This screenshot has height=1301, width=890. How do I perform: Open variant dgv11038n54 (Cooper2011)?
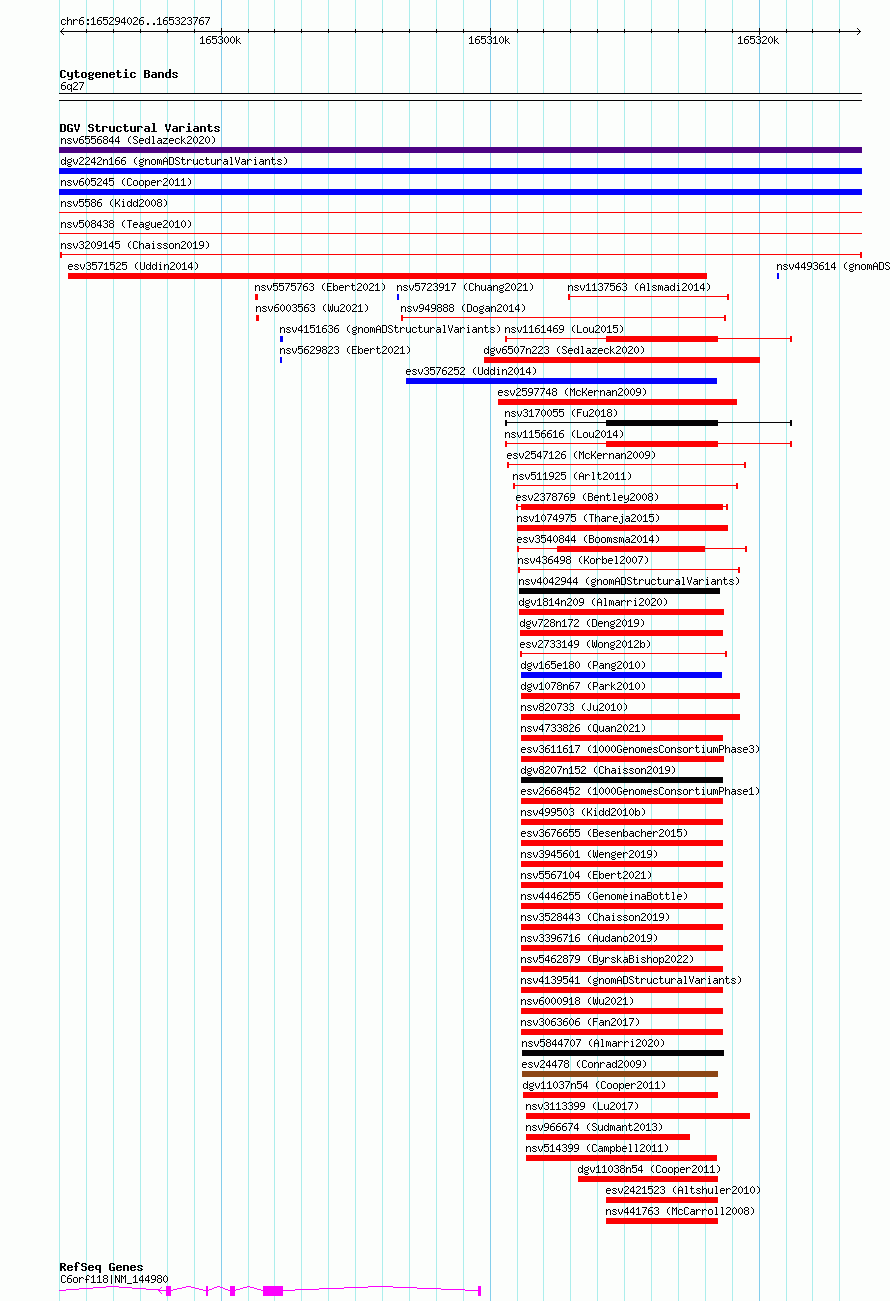[649, 1169]
